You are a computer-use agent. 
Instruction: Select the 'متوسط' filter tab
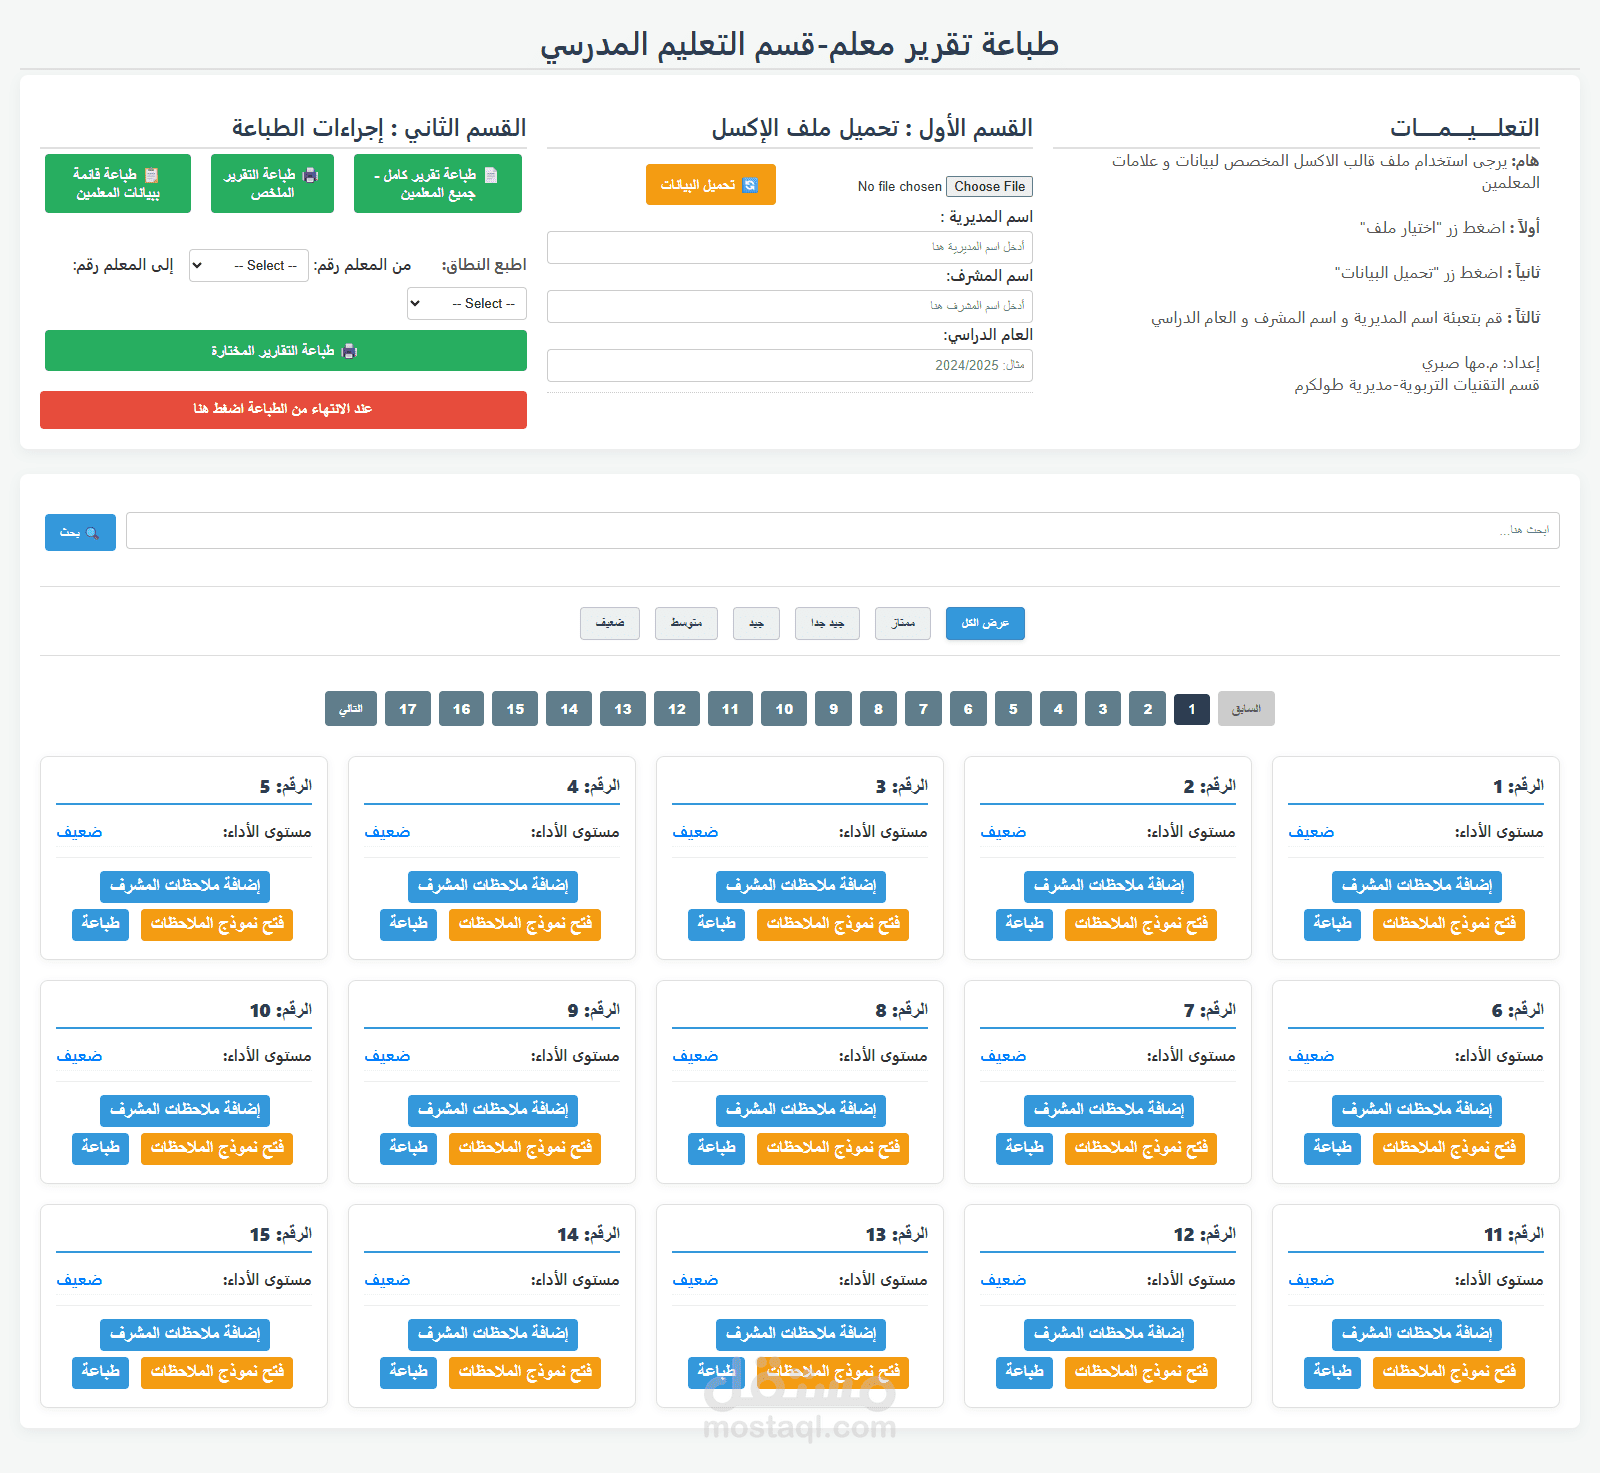pos(686,623)
